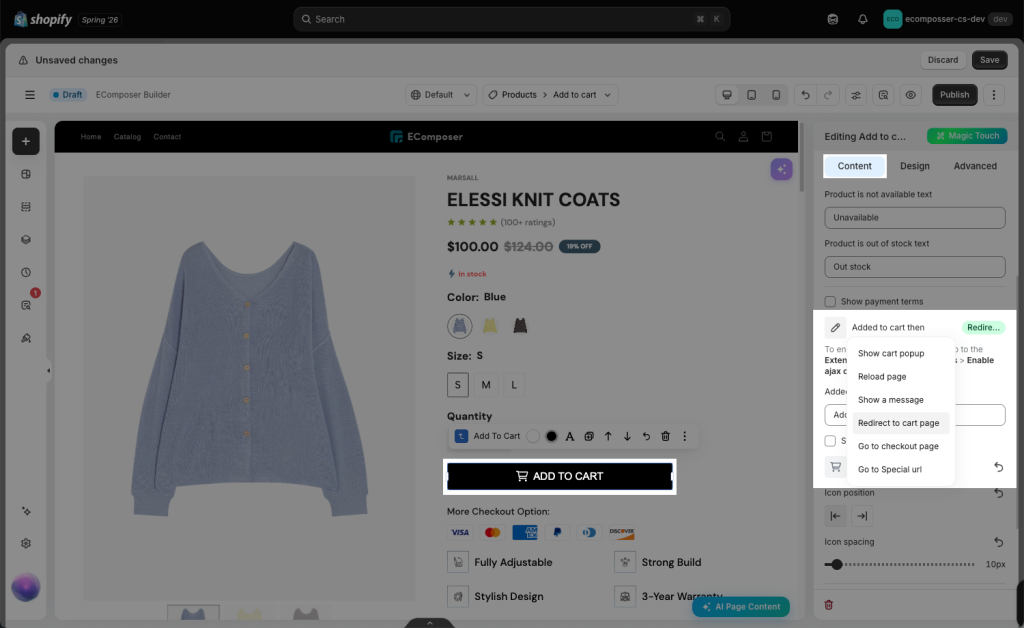1024x628 pixels.
Task: Click the AI Page Content button
Action: pos(741,606)
